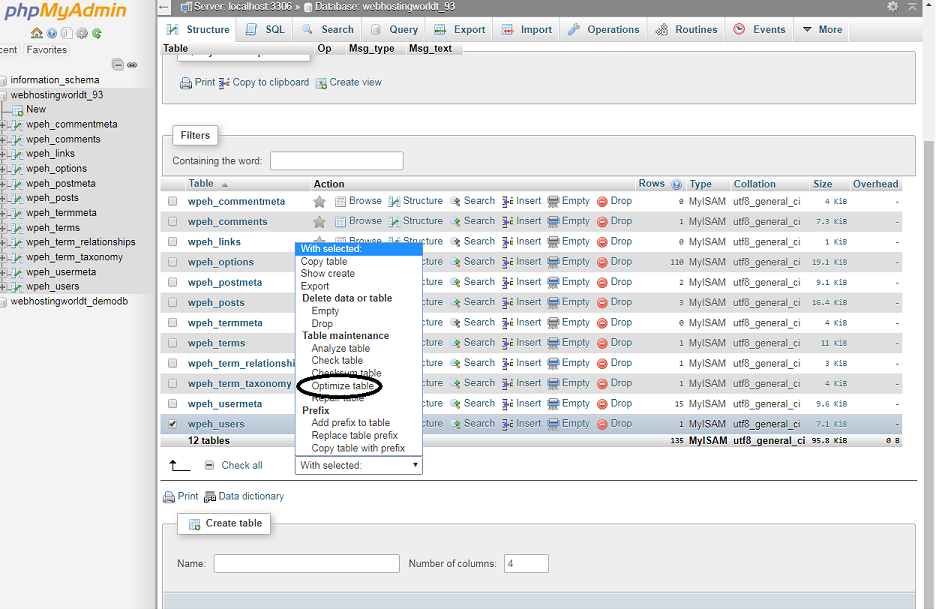Click the Insert icon for wpeh_usermeta row
This screenshot has height=609, width=938.
(508, 404)
